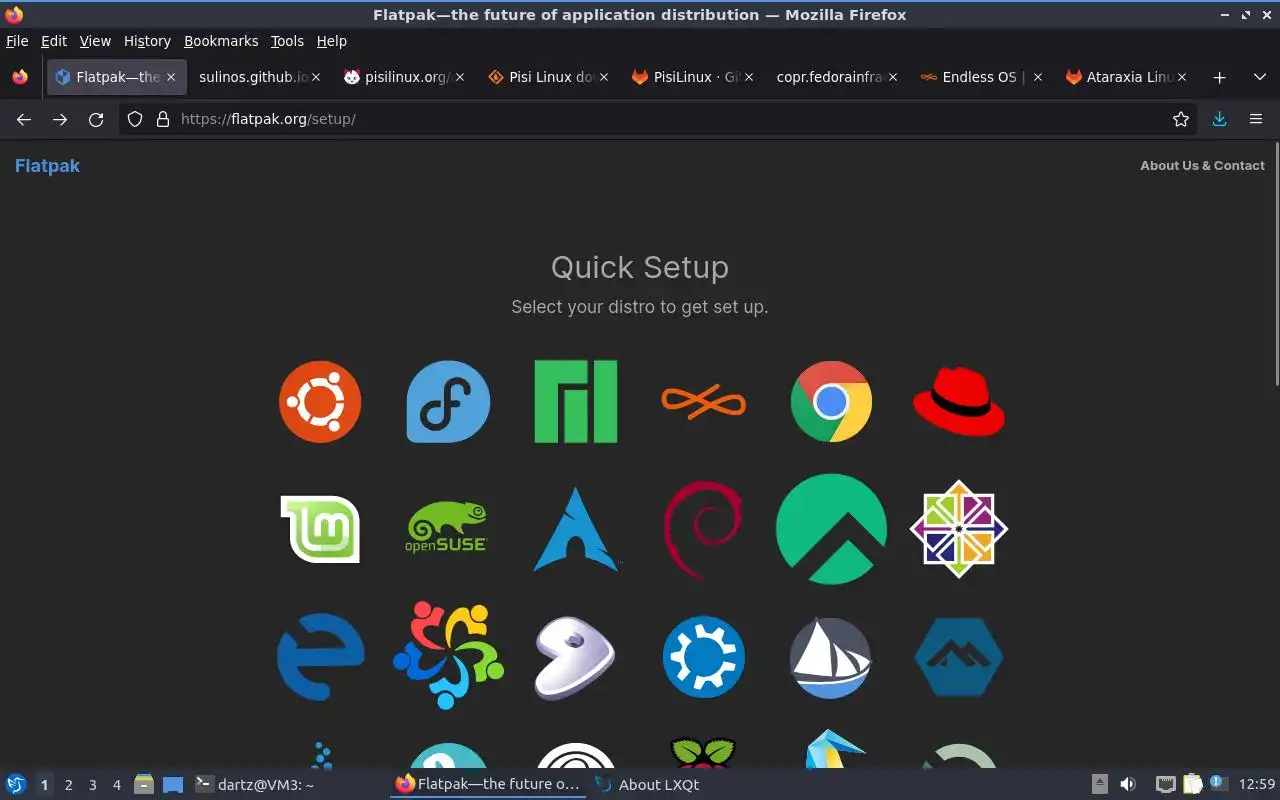Switch to the PisiLinux GitLab tab
The image size is (1280, 800).
point(694,77)
